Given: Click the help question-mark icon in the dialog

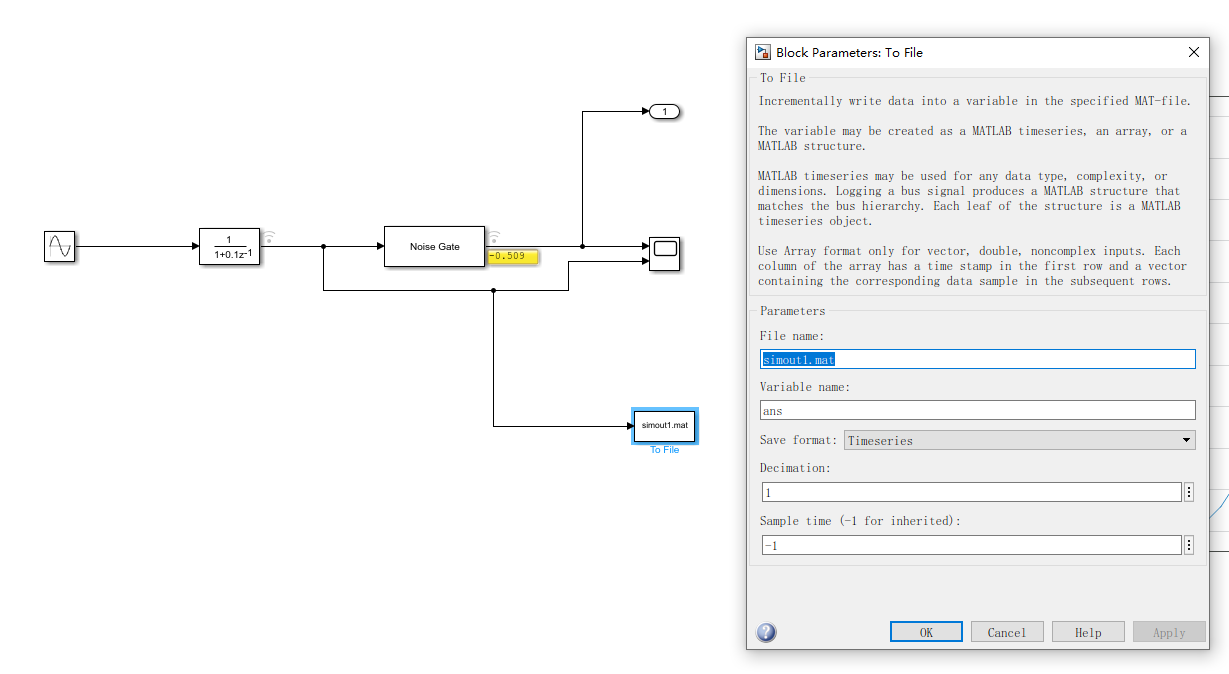Looking at the screenshot, I should [766, 632].
